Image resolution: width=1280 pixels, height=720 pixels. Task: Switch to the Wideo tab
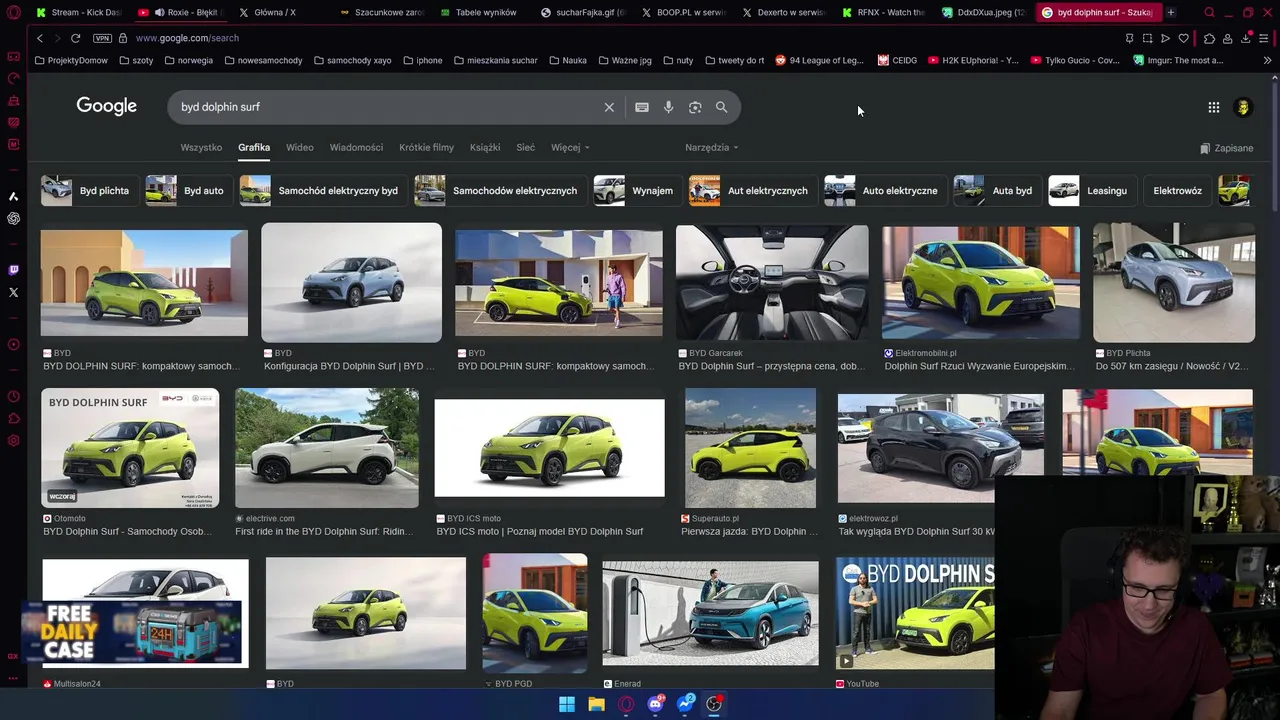pos(300,147)
